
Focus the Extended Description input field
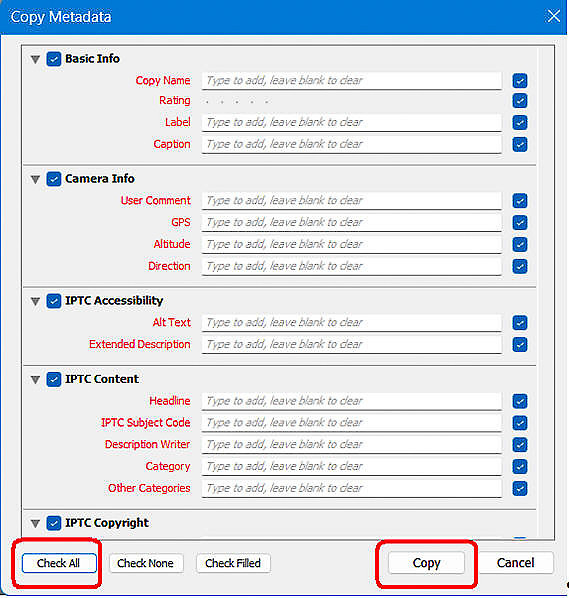(352, 345)
